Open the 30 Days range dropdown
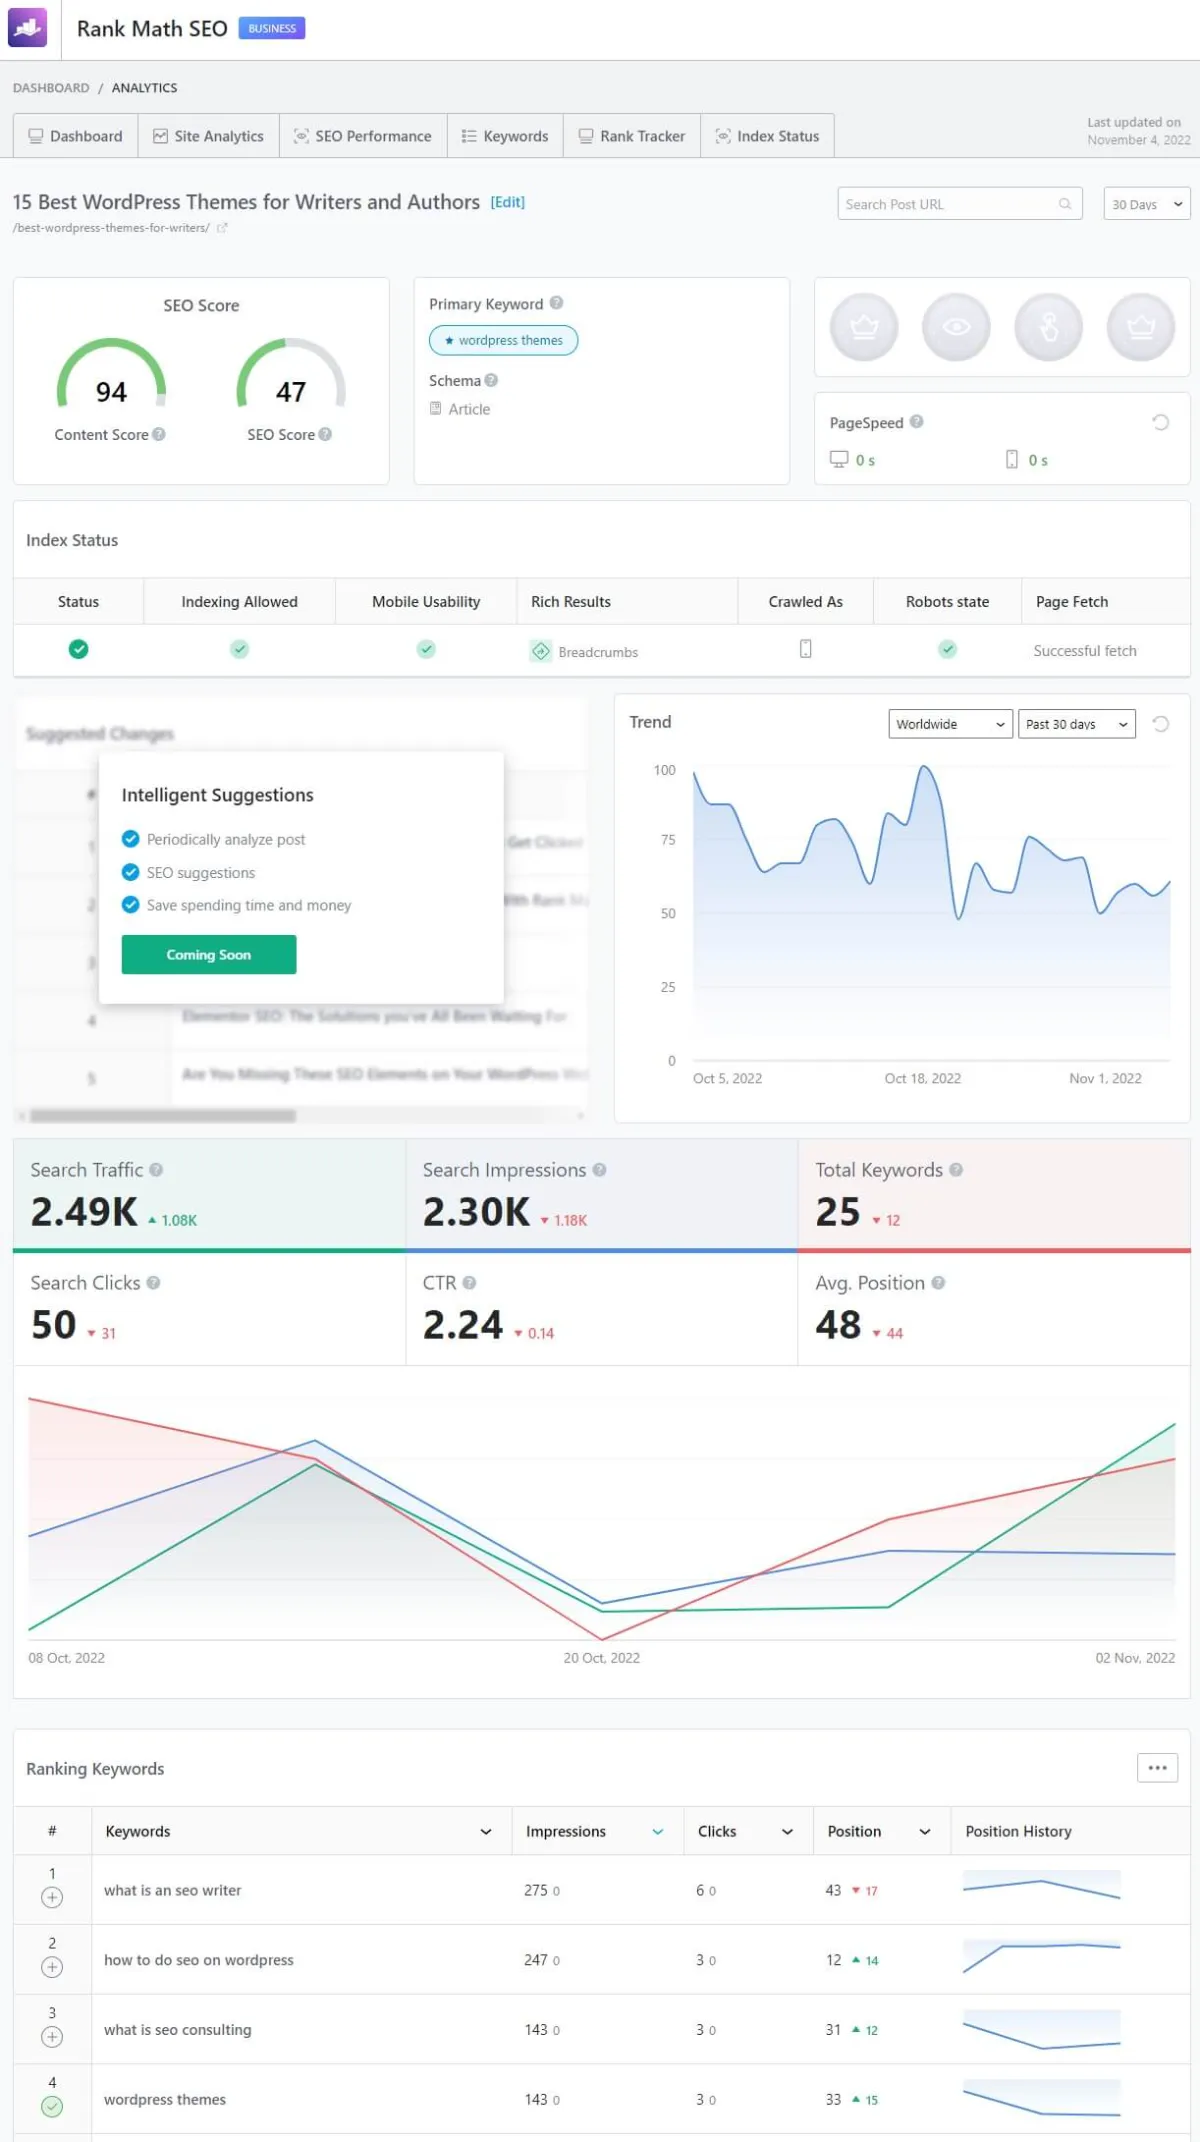 (1146, 204)
